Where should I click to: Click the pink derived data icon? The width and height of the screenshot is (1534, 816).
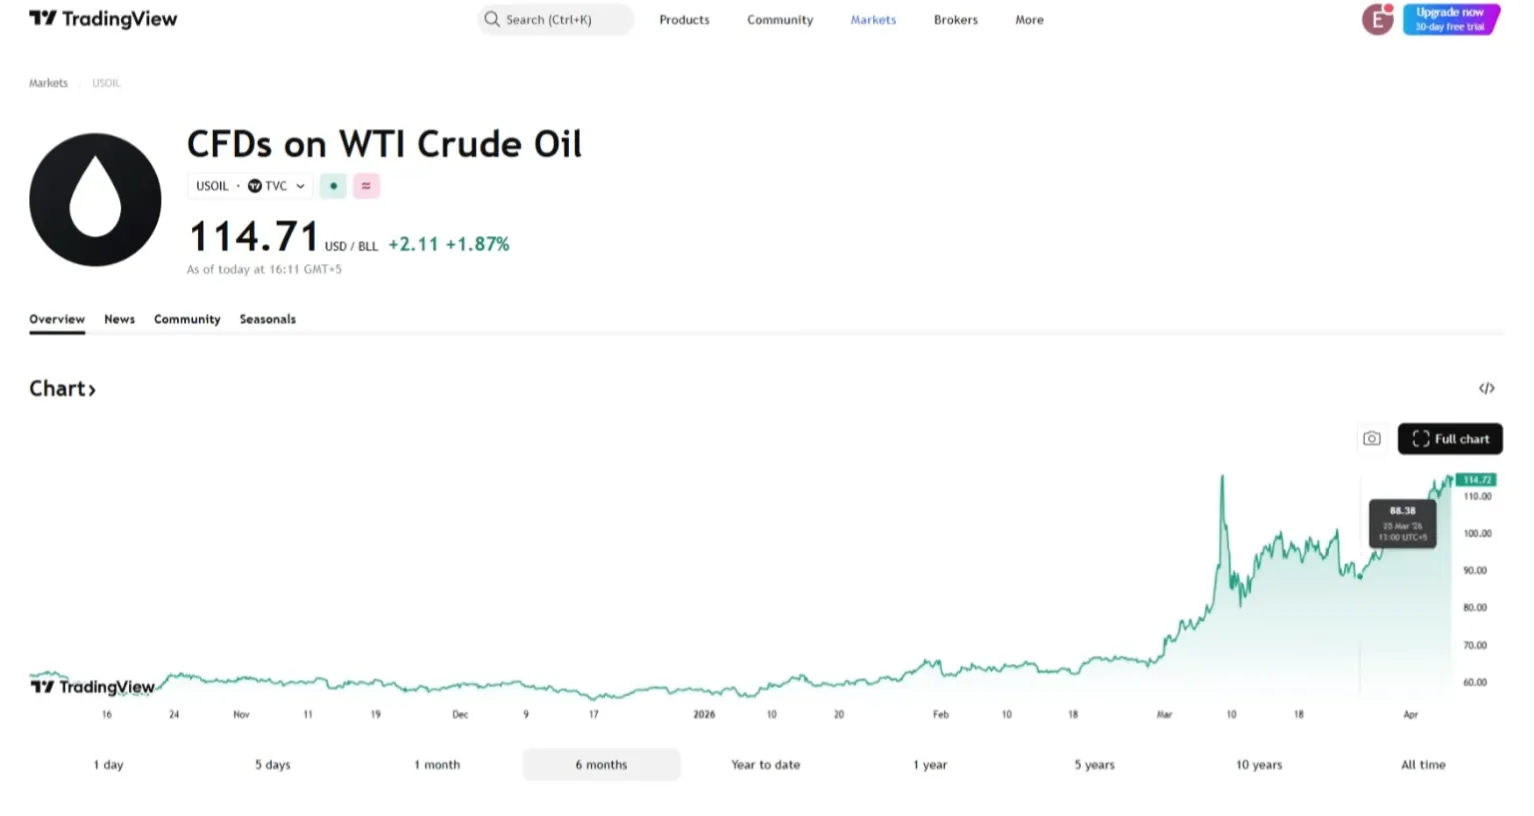coord(366,186)
